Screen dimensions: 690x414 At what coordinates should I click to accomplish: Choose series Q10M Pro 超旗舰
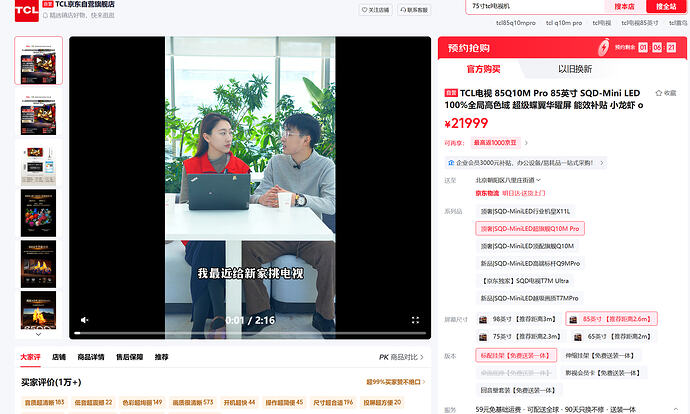tap(530, 229)
